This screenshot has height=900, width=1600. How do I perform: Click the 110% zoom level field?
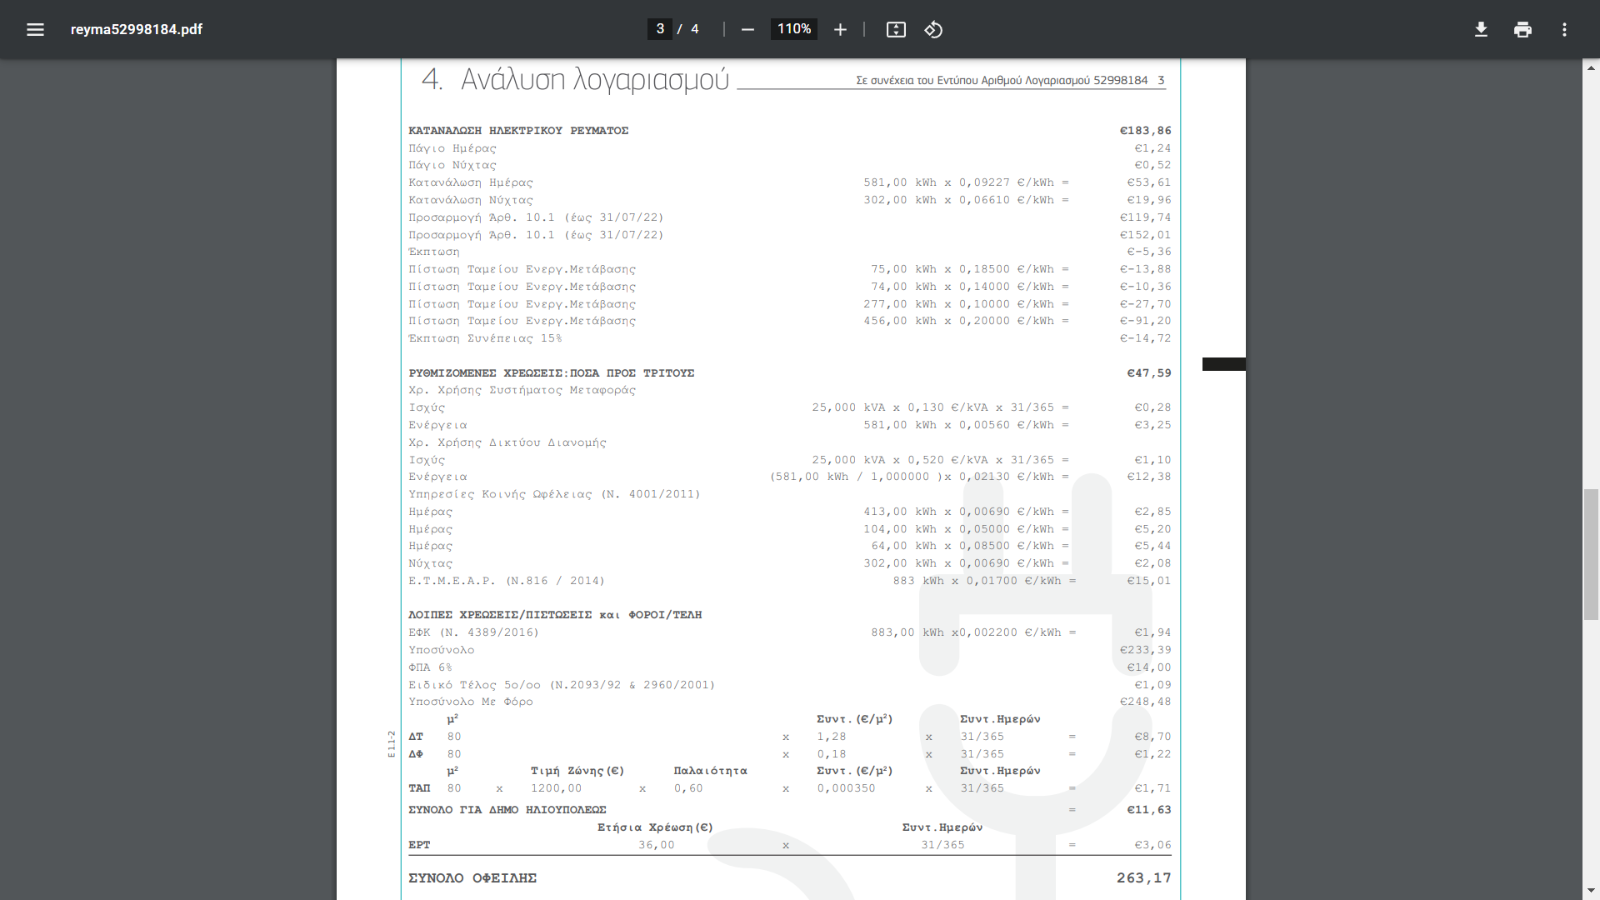click(794, 29)
